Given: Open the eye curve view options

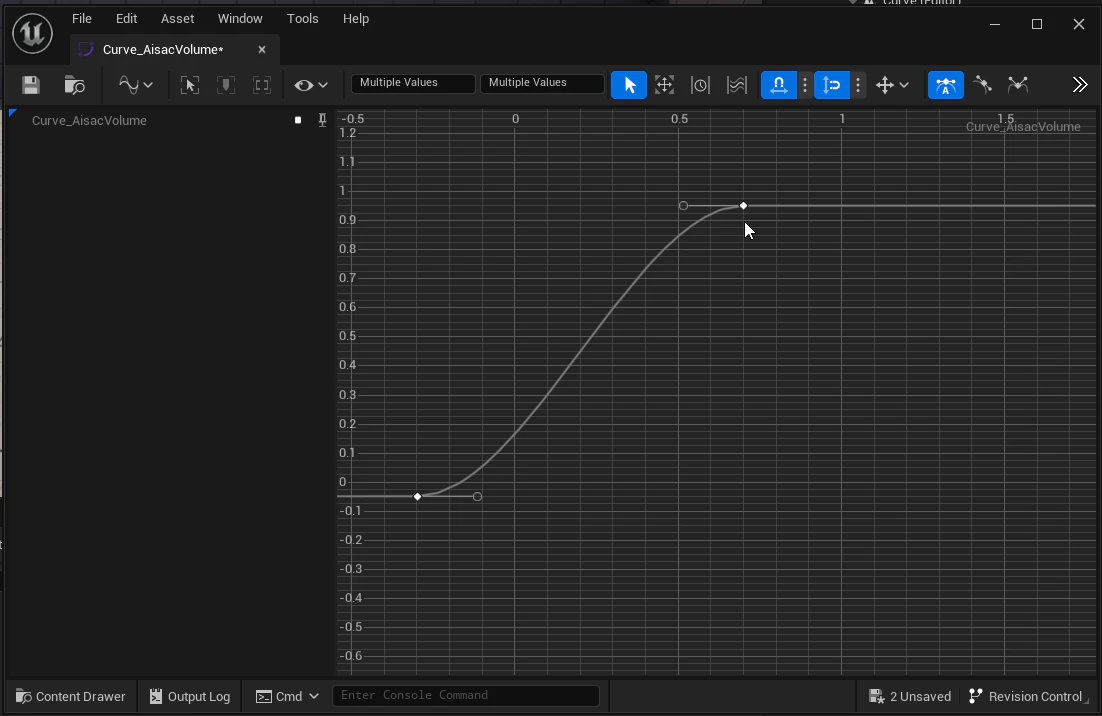Looking at the screenshot, I should coord(311,85).
